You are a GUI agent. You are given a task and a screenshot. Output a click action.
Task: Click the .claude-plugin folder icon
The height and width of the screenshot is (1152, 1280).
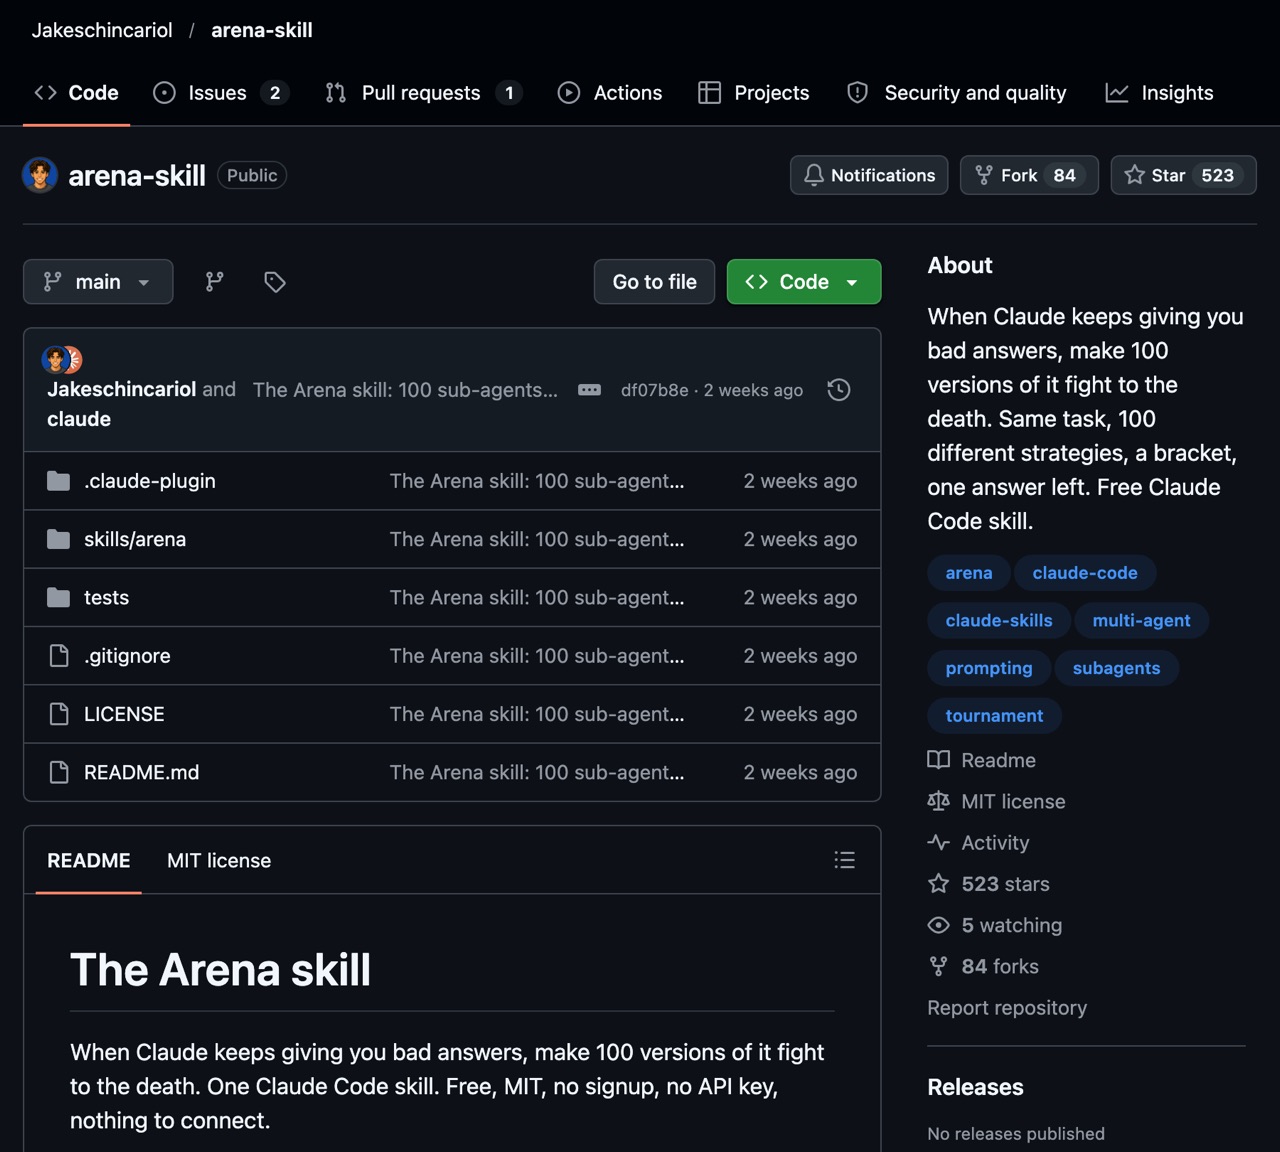pos(59,481)
